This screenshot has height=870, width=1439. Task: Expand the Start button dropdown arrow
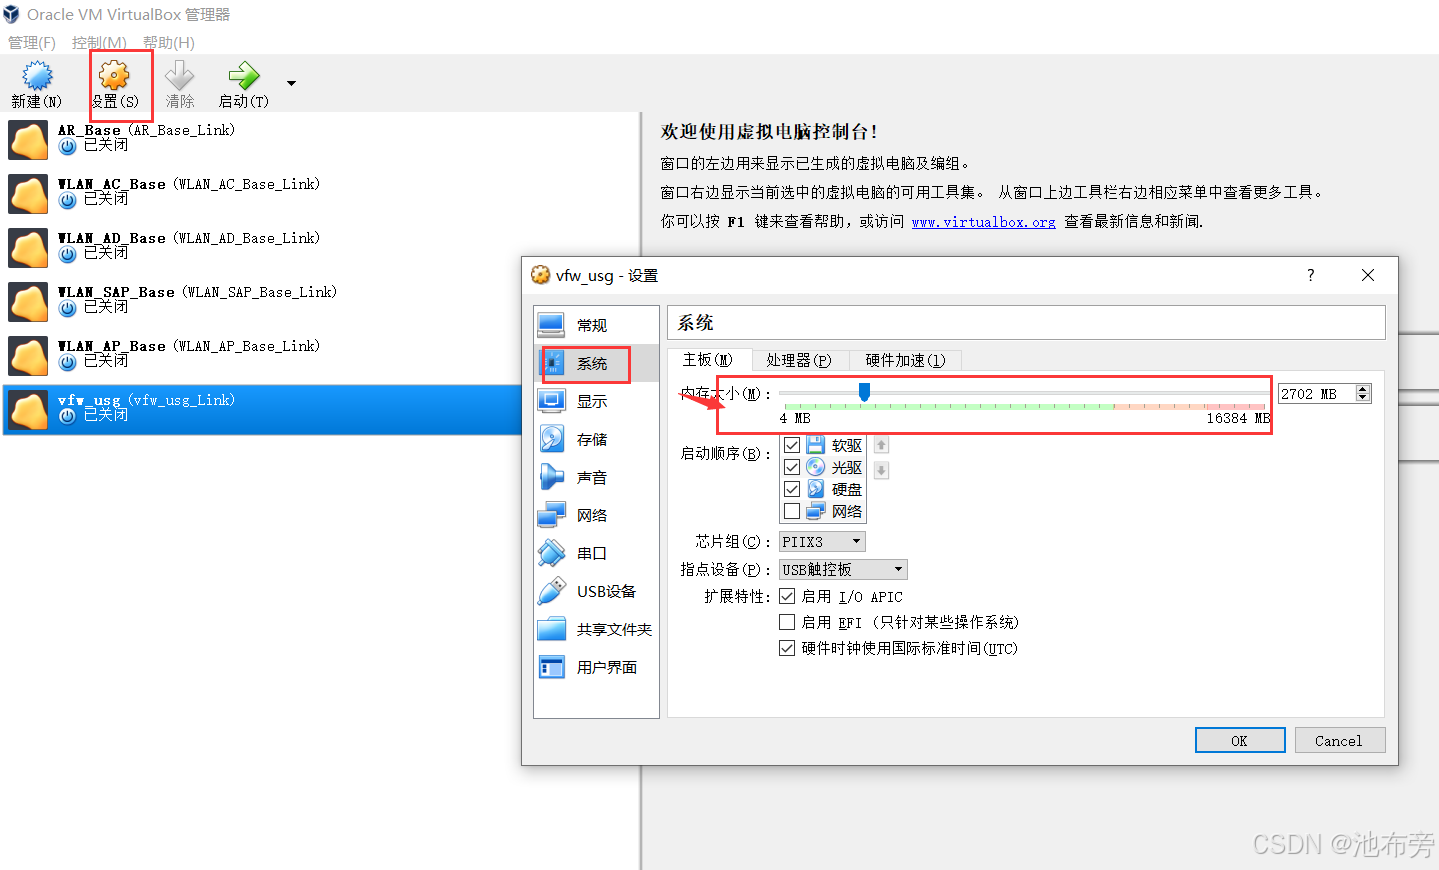pyautogui.click(x=291, y=83)
